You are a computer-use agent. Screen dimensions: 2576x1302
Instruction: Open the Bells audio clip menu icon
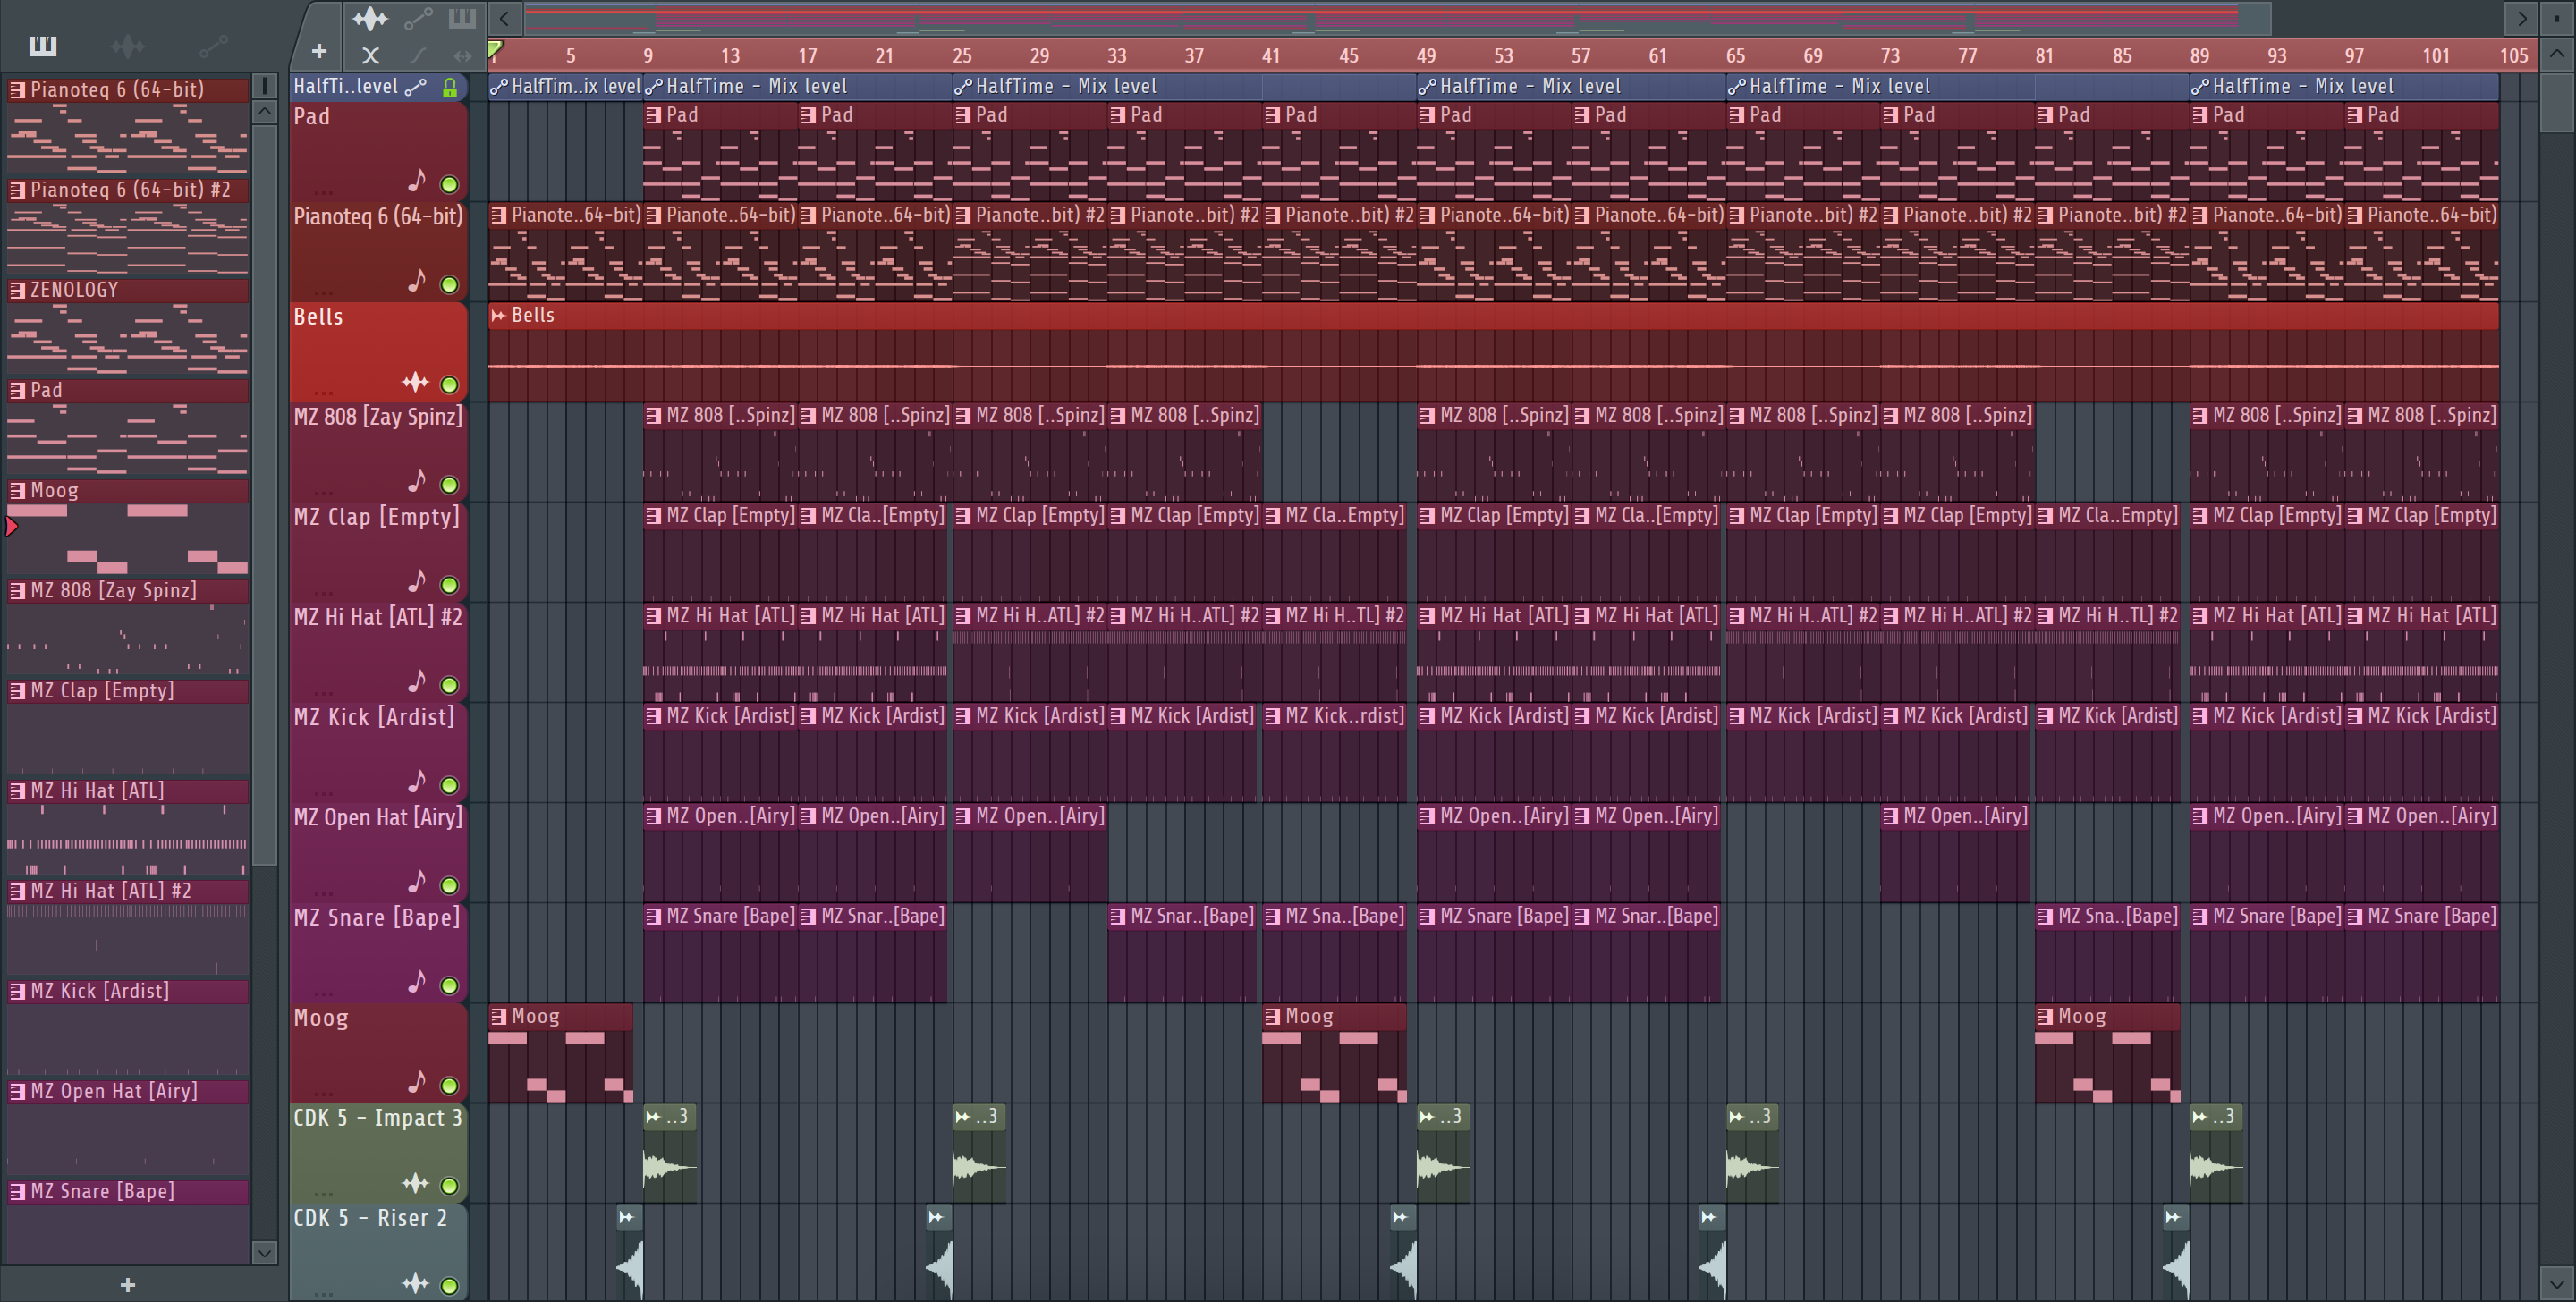[x=498, y=315]
